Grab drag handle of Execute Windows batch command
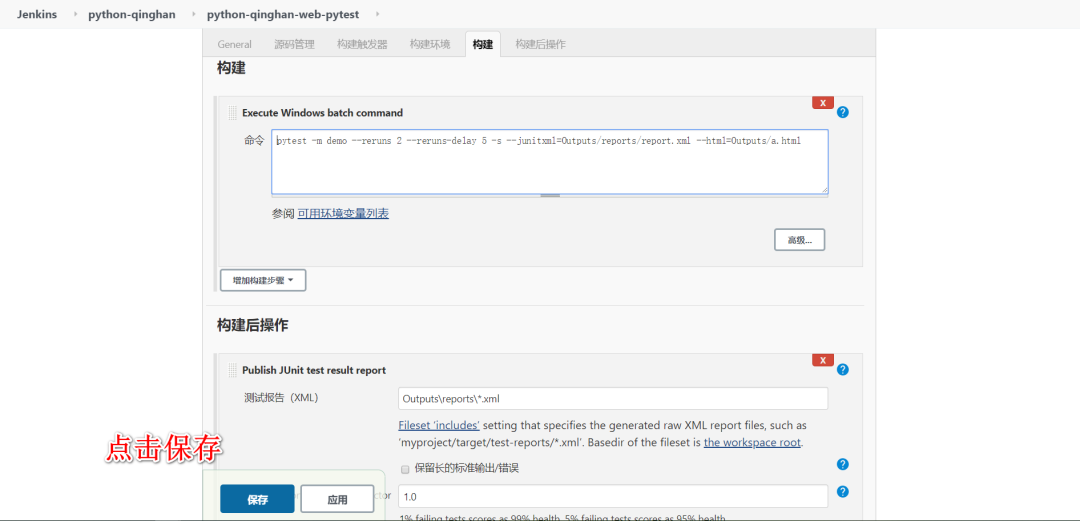This screenshot has height=521, width=1080. pyautogui.click(x=232, y=112)
